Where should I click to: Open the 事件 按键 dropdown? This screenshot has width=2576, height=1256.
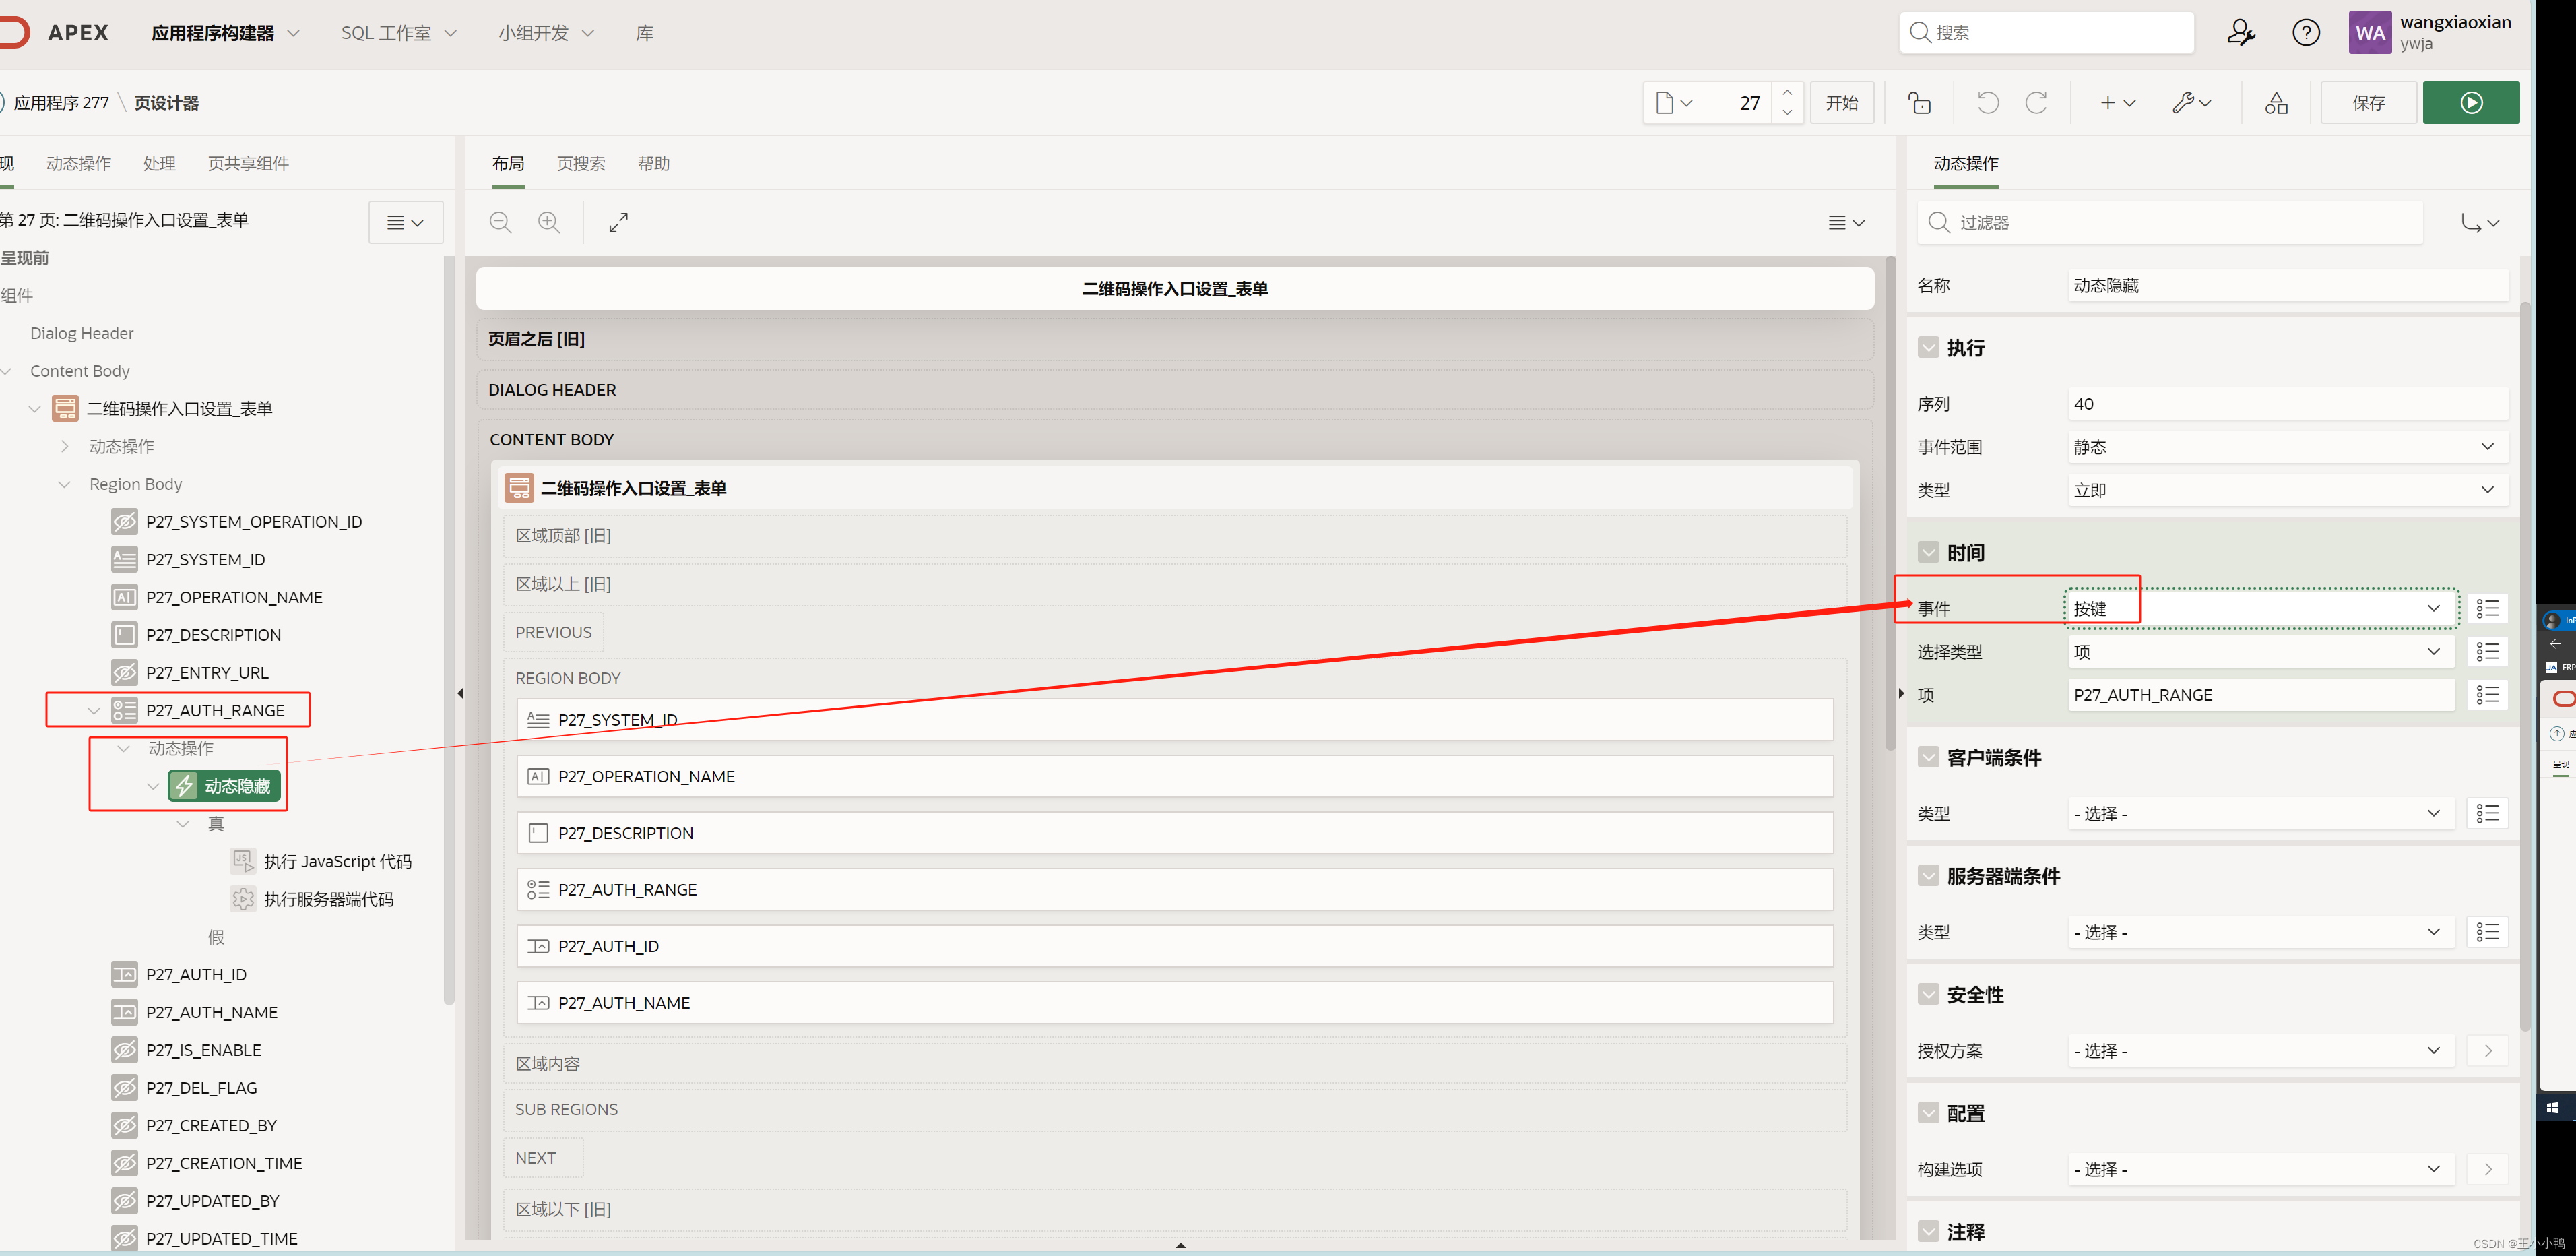pyautogui.click(x=2261, y=608)
